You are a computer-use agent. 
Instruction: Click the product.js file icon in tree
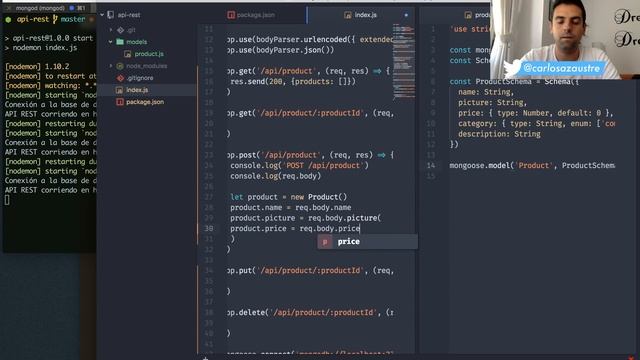(128, 54)
